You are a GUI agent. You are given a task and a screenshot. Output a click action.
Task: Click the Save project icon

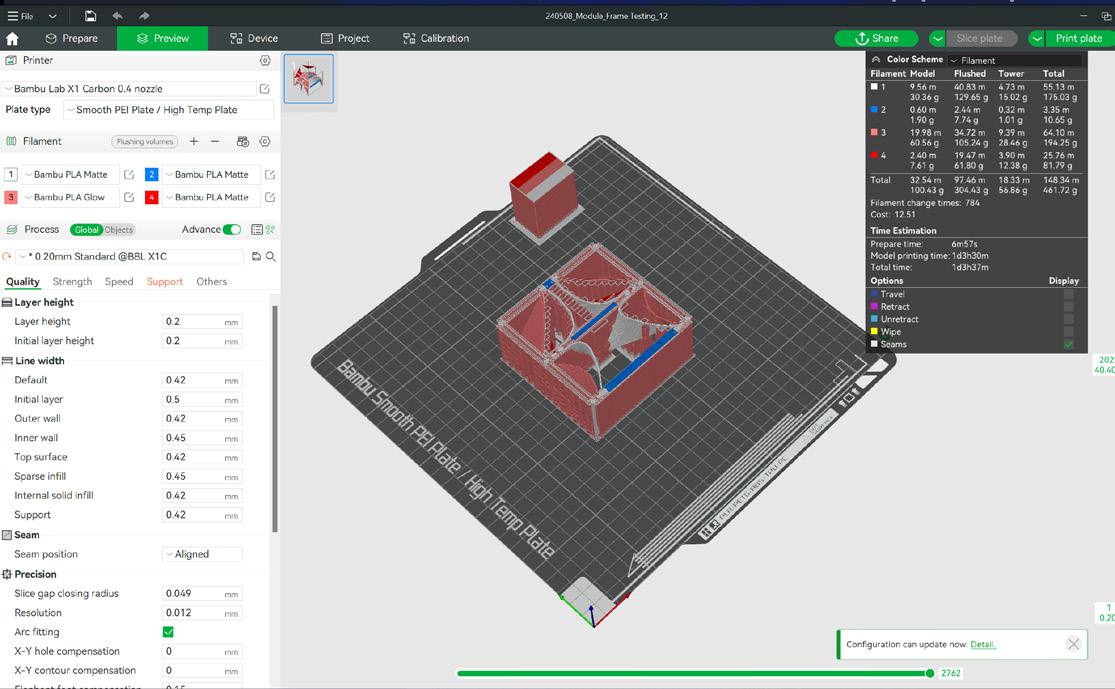click(x=90, y=16)
